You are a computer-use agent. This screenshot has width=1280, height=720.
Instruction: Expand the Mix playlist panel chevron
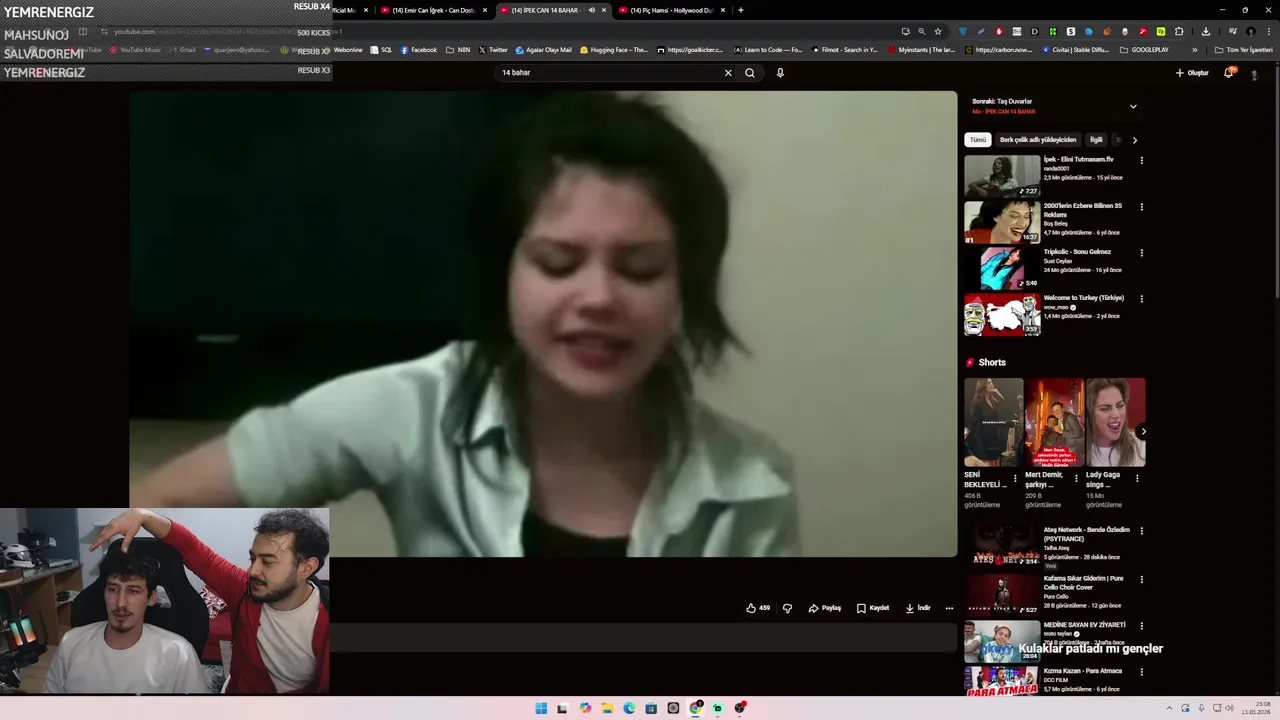[x=1133, y=106]
